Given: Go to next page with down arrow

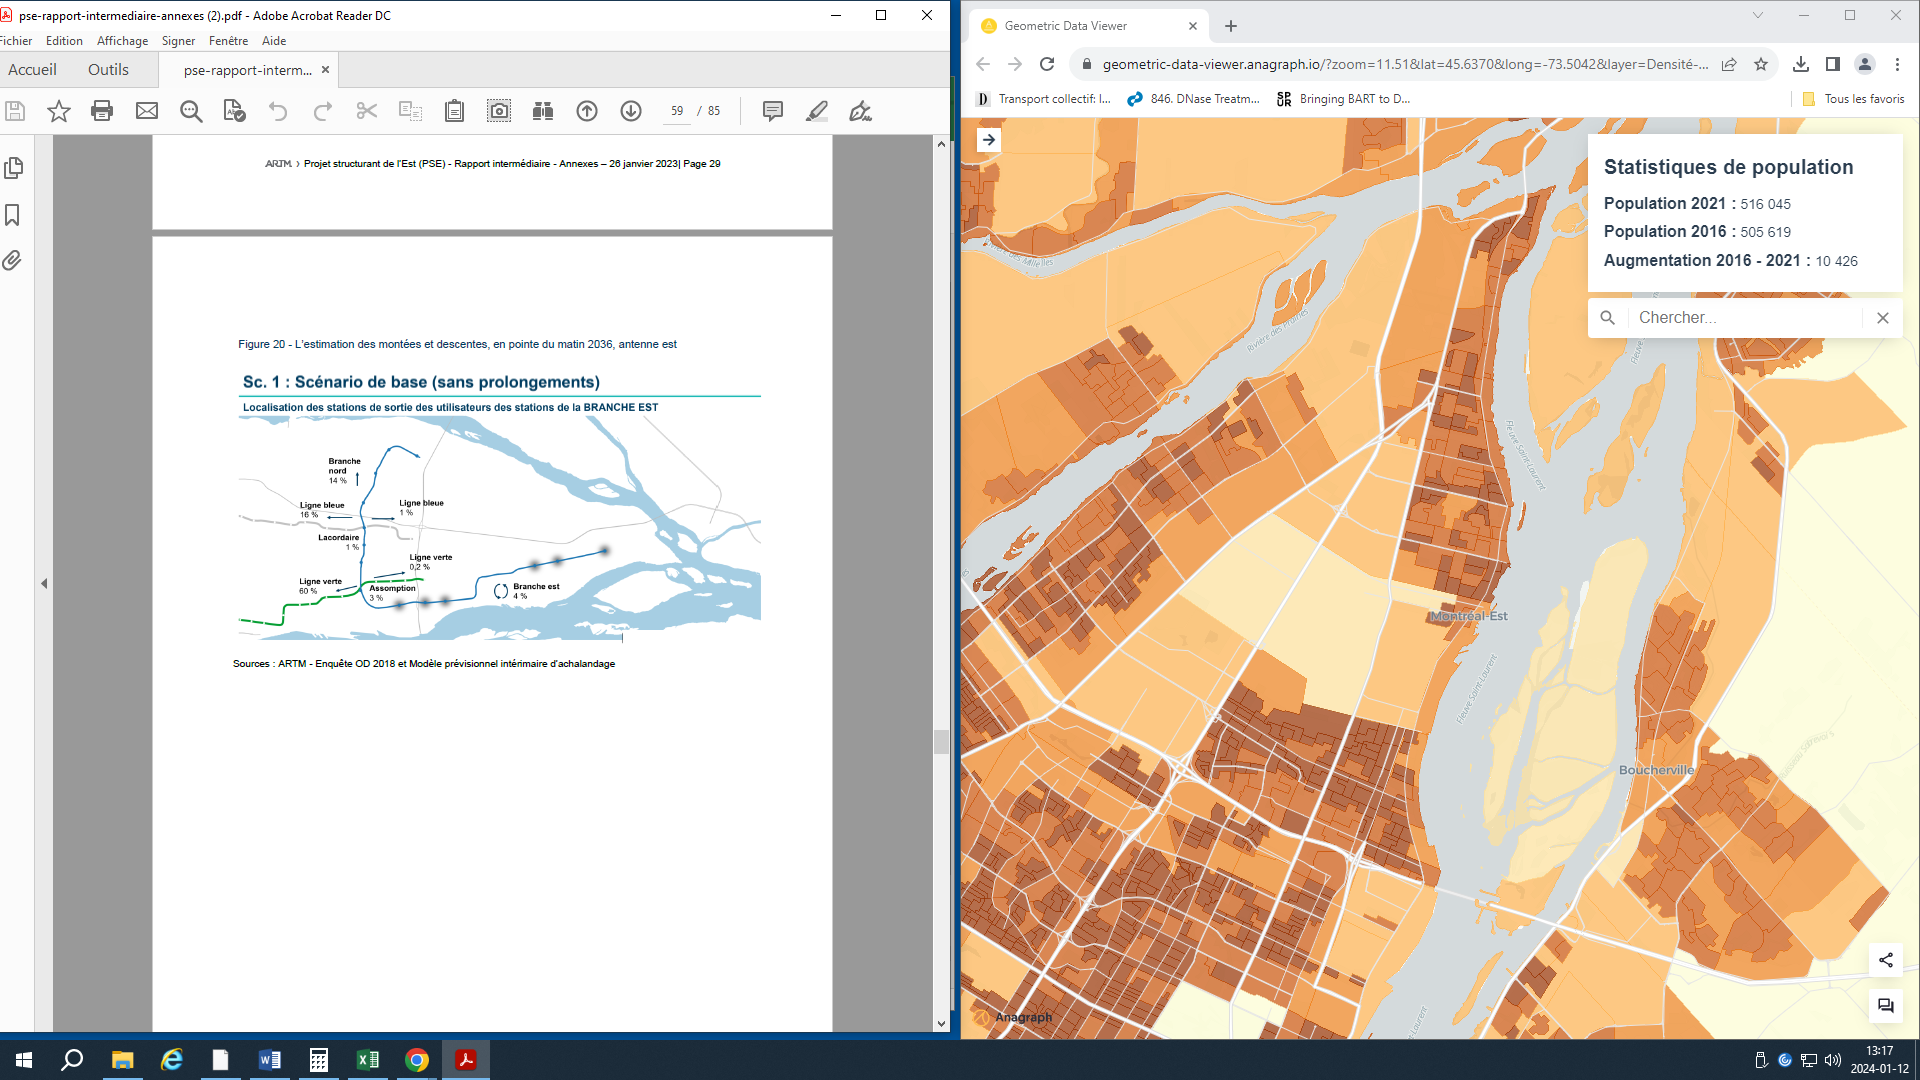Looking at the screenshot, I should click(631, 111).
